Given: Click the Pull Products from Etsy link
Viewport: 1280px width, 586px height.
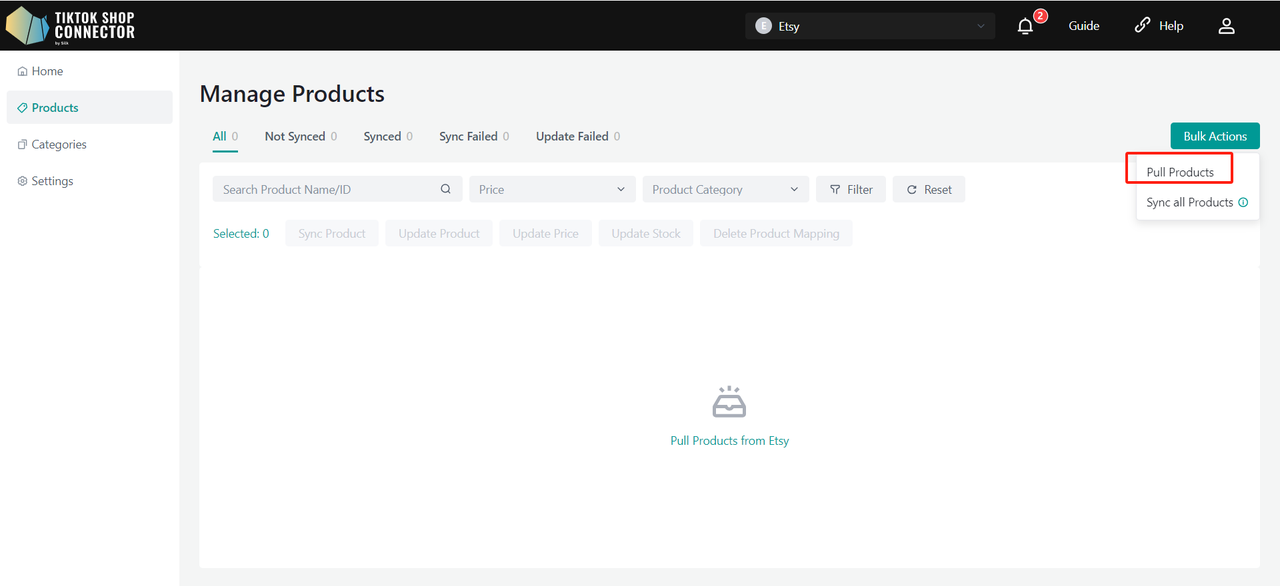Looking at the screenshot, I should coord(730,441).
